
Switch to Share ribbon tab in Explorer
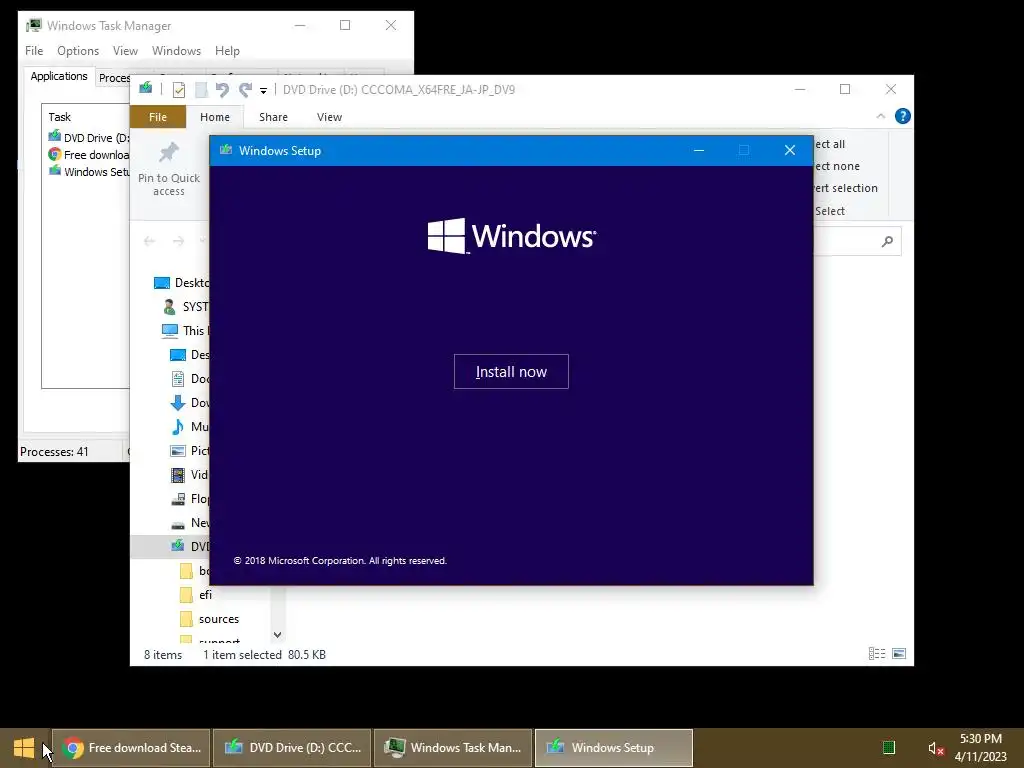273,117
